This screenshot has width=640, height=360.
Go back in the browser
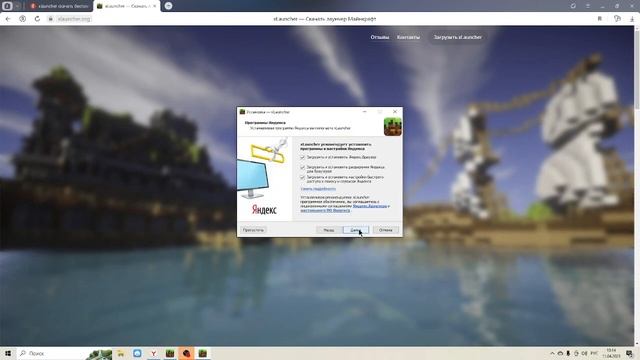(8, 19)
